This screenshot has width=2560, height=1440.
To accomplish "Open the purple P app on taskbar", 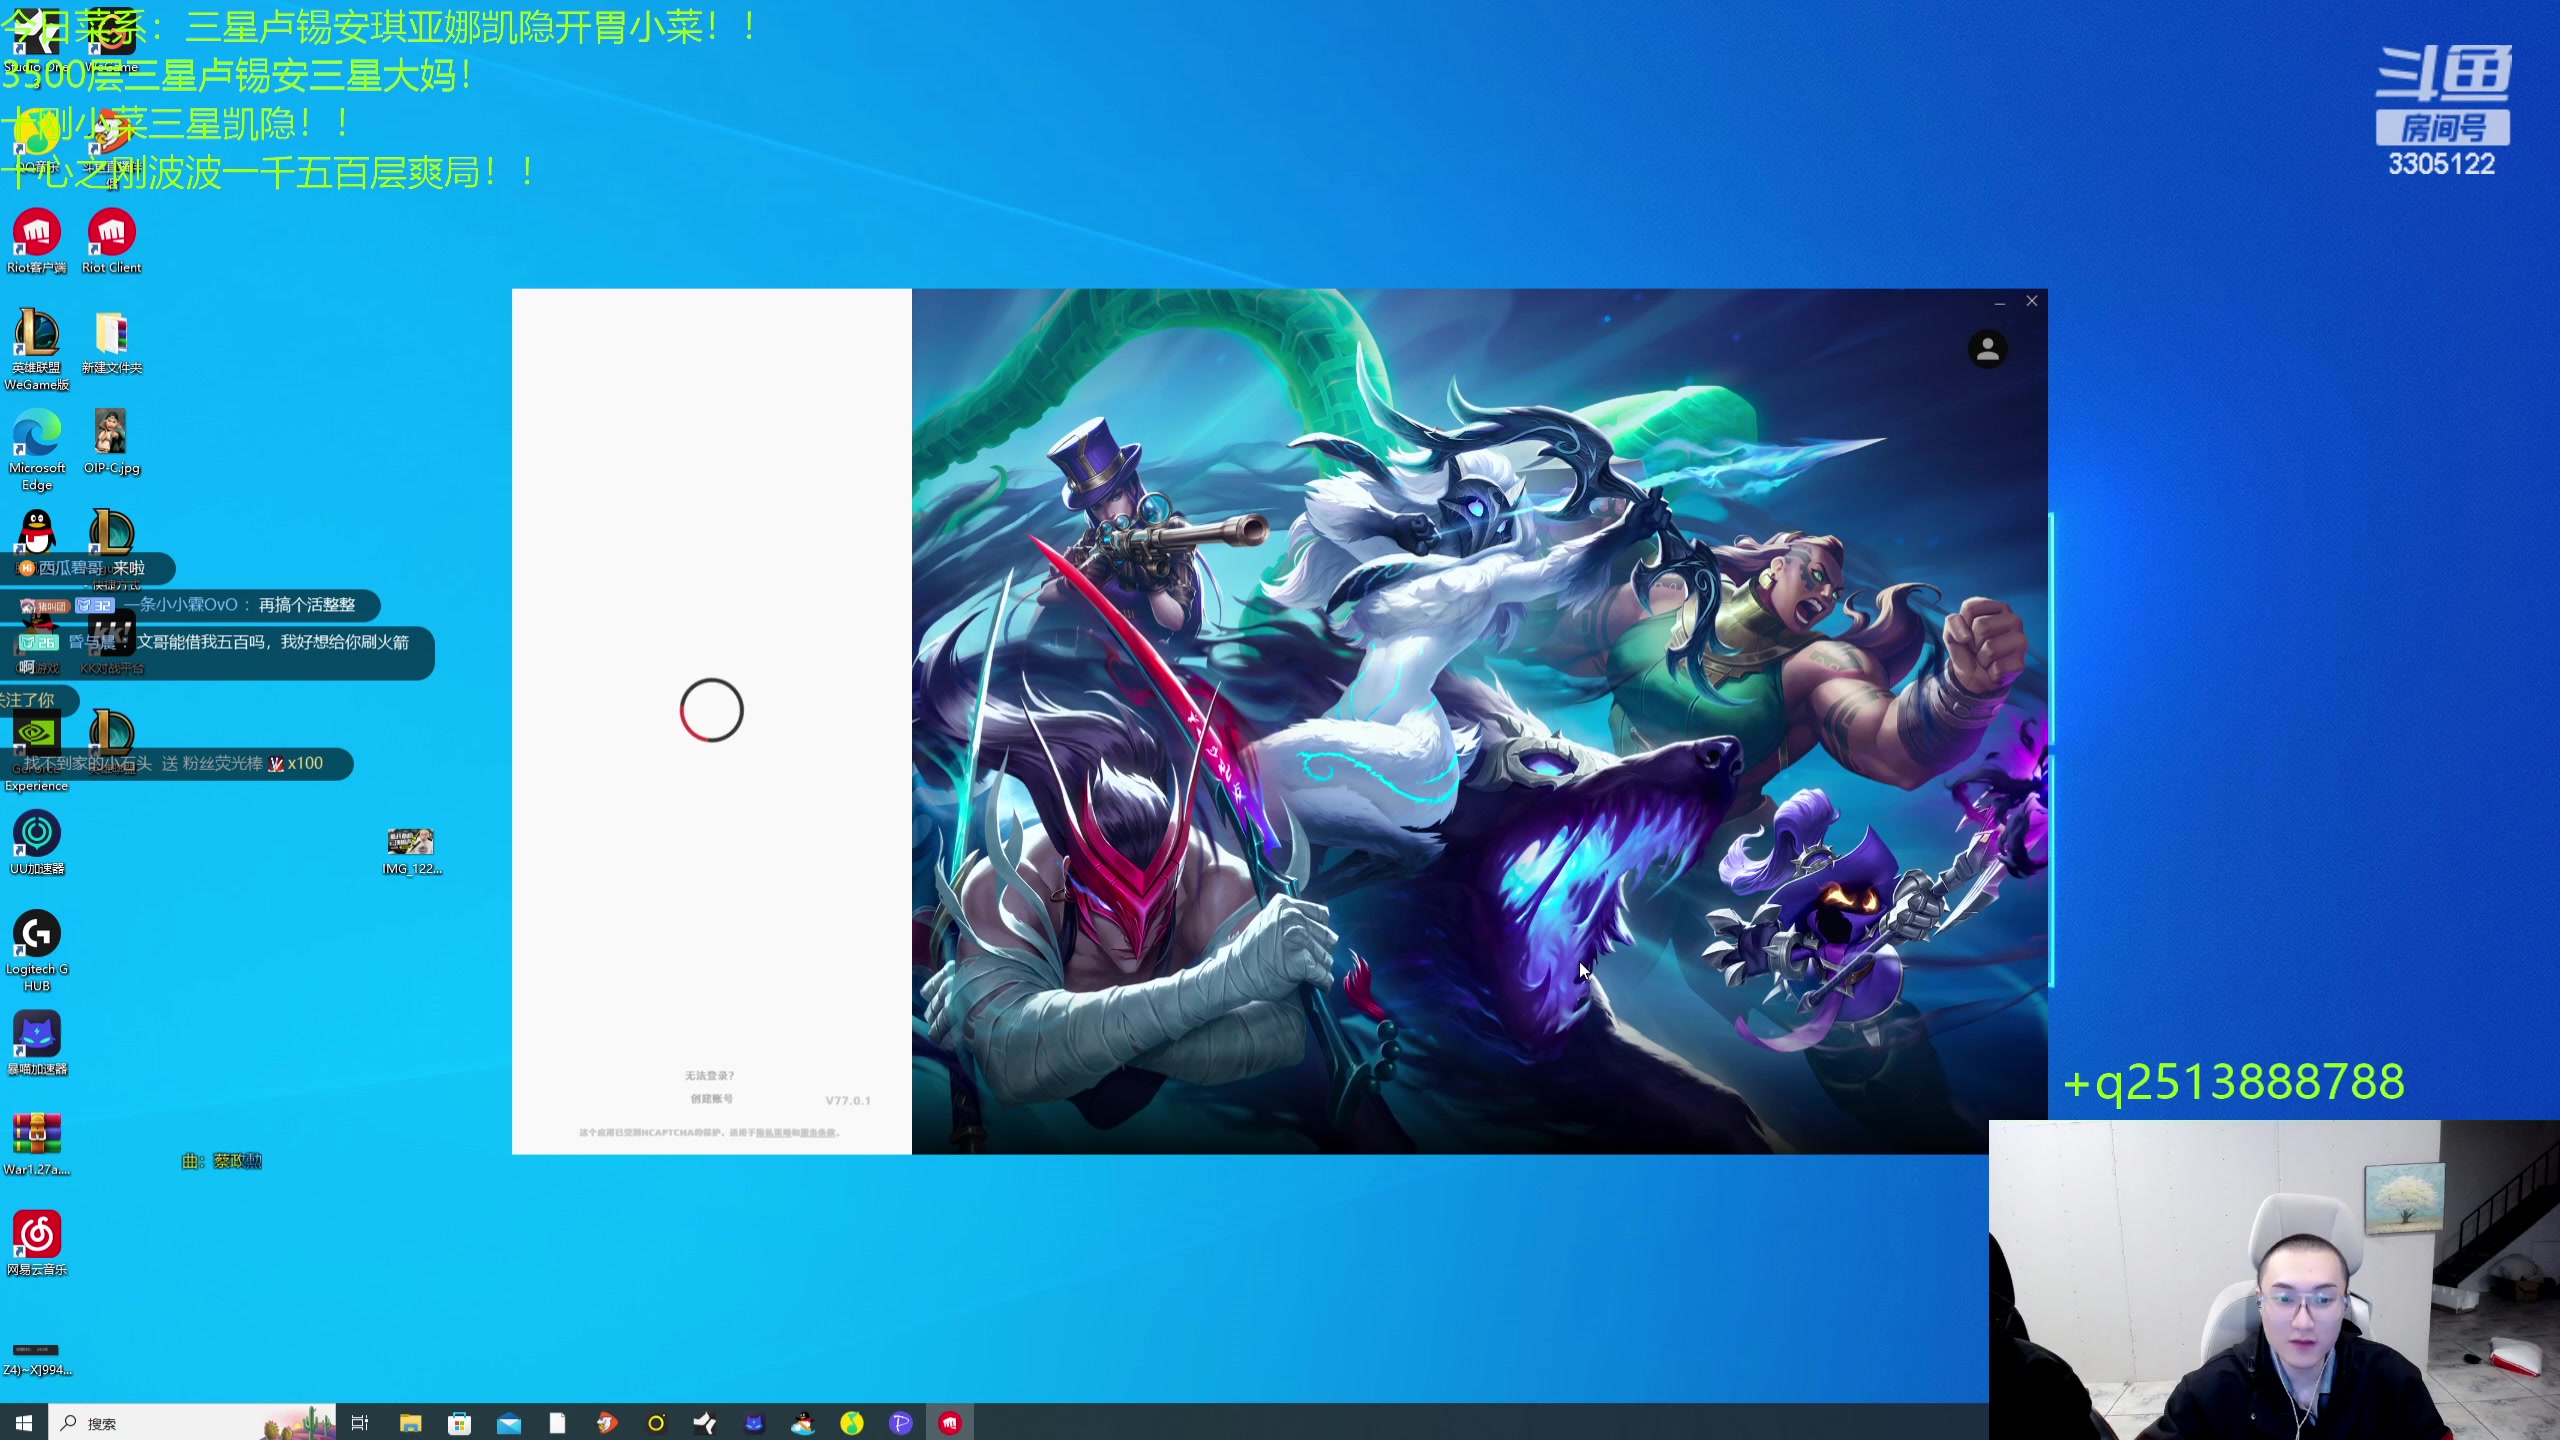I will 901,1423.
